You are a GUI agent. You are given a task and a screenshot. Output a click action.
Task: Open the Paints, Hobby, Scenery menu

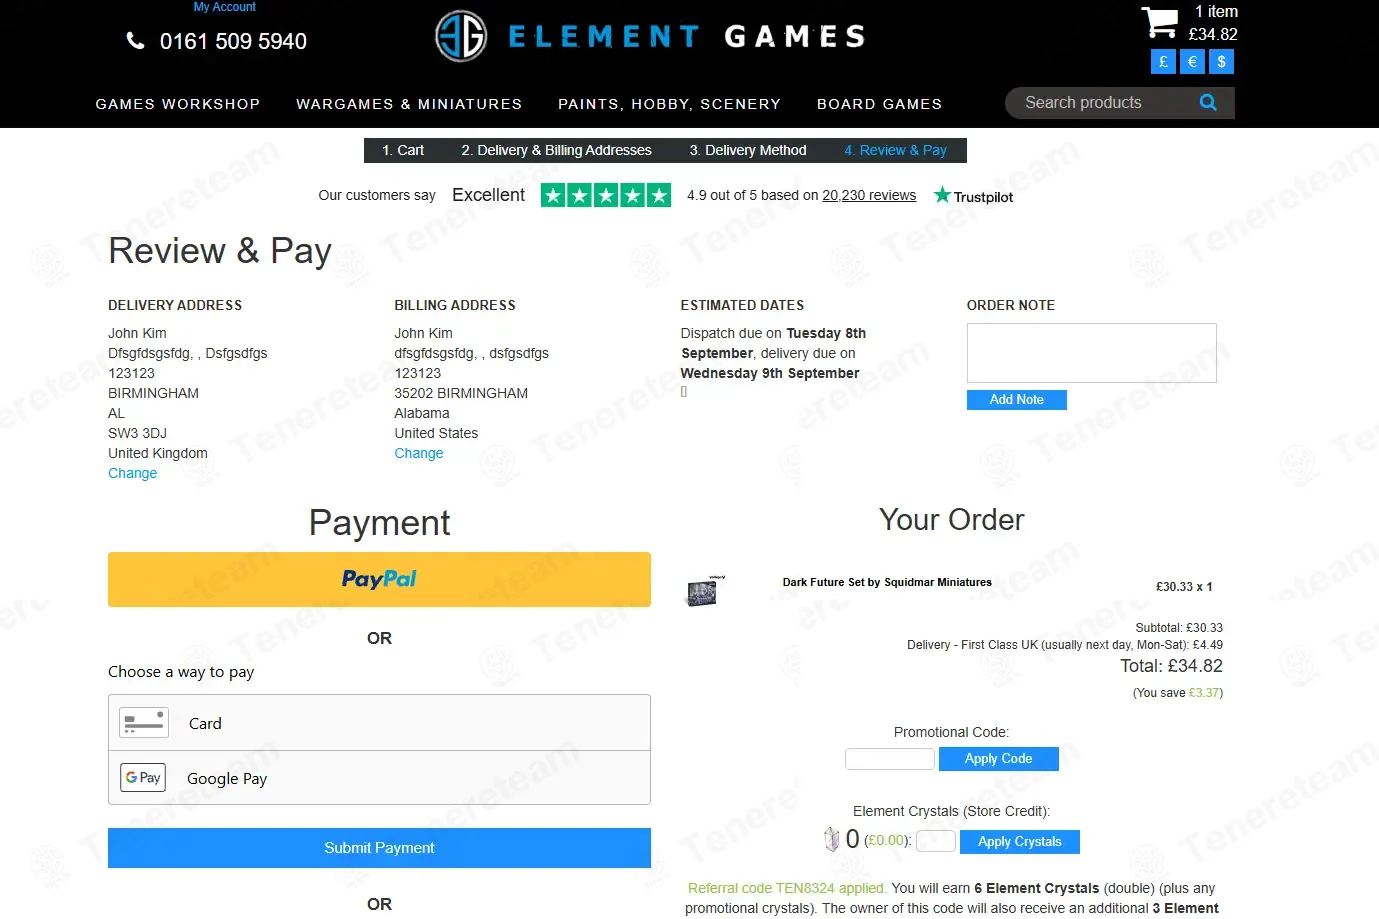[x=669, y=104]
